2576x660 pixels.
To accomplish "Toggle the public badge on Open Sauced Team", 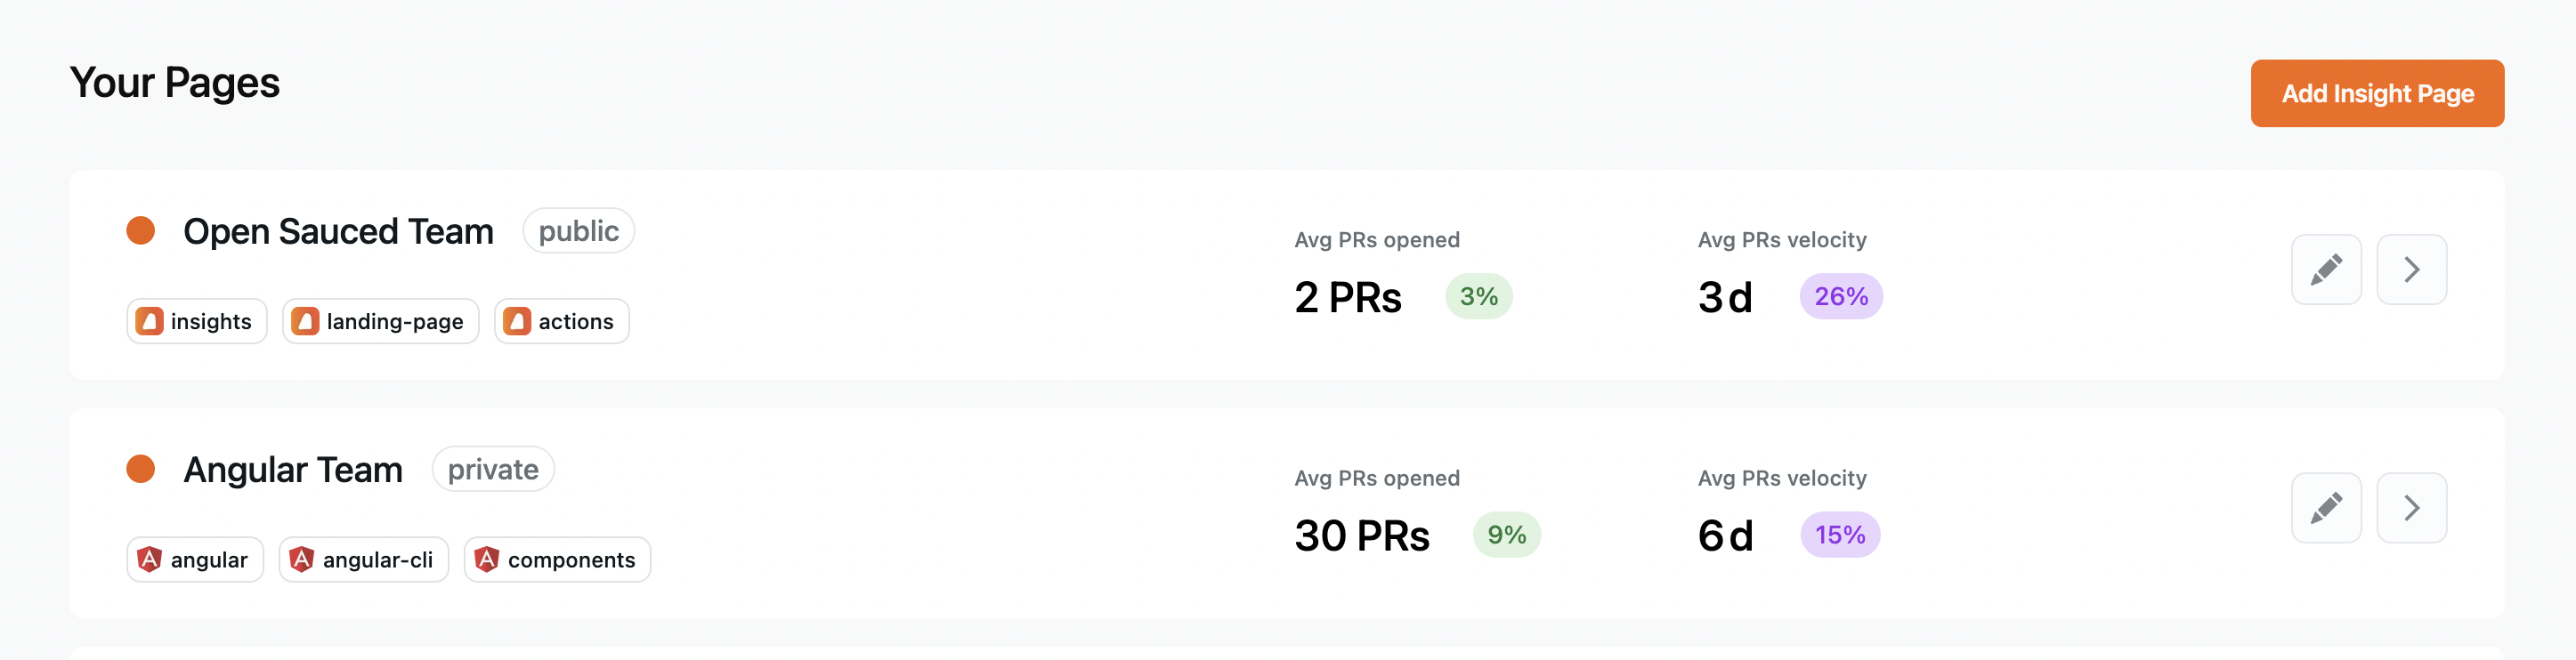I will (578, 230).
